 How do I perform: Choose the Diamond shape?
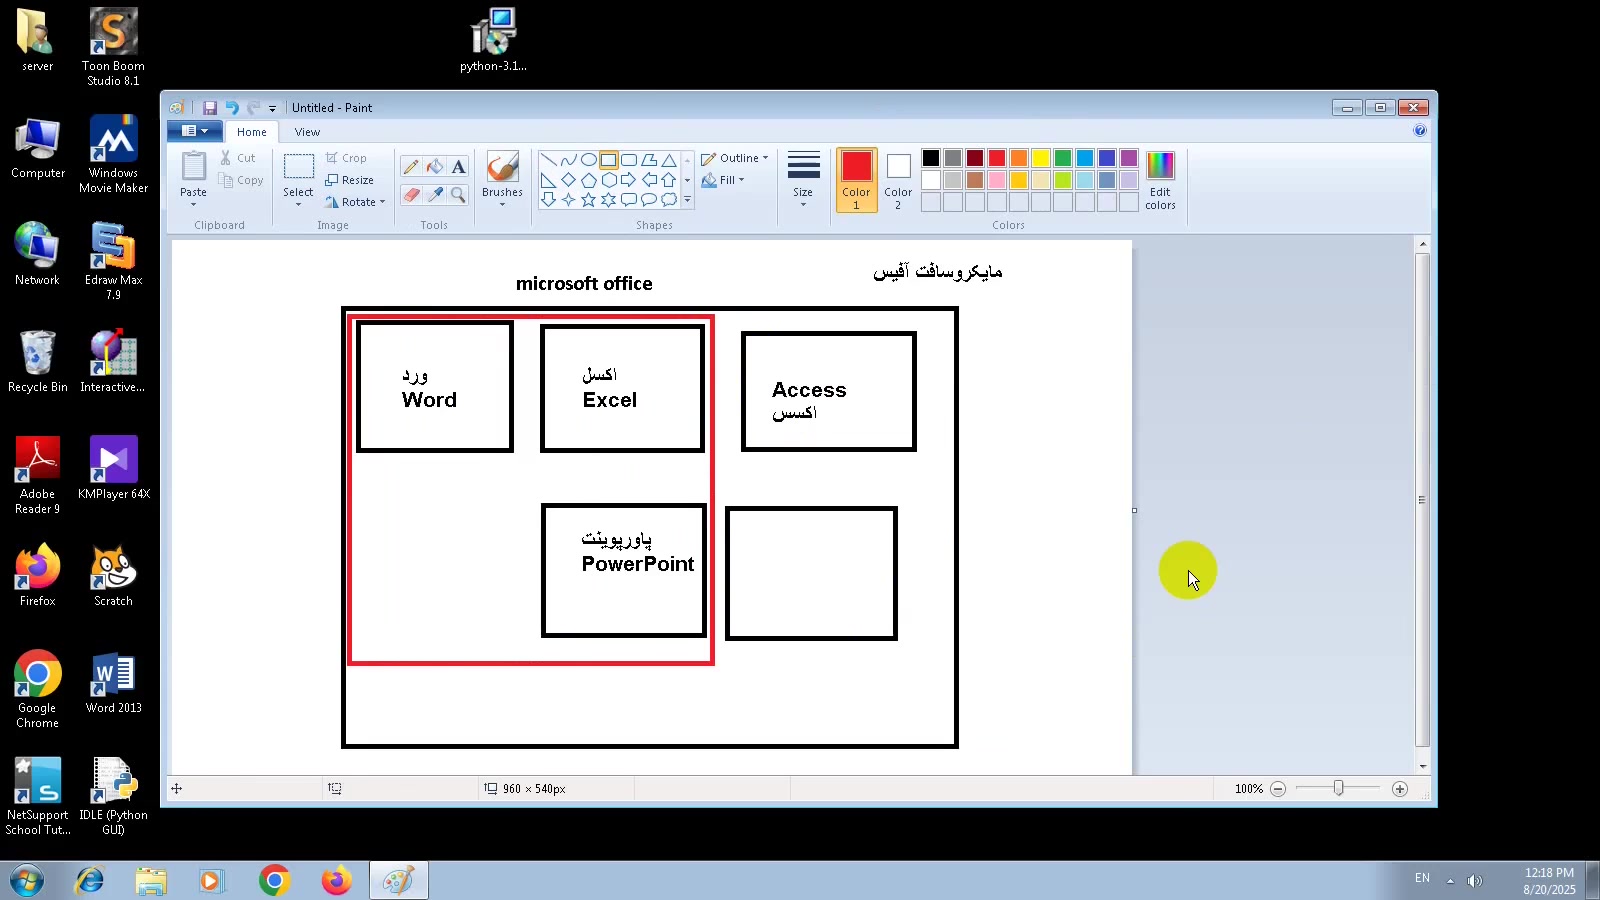tap(568, 180)
